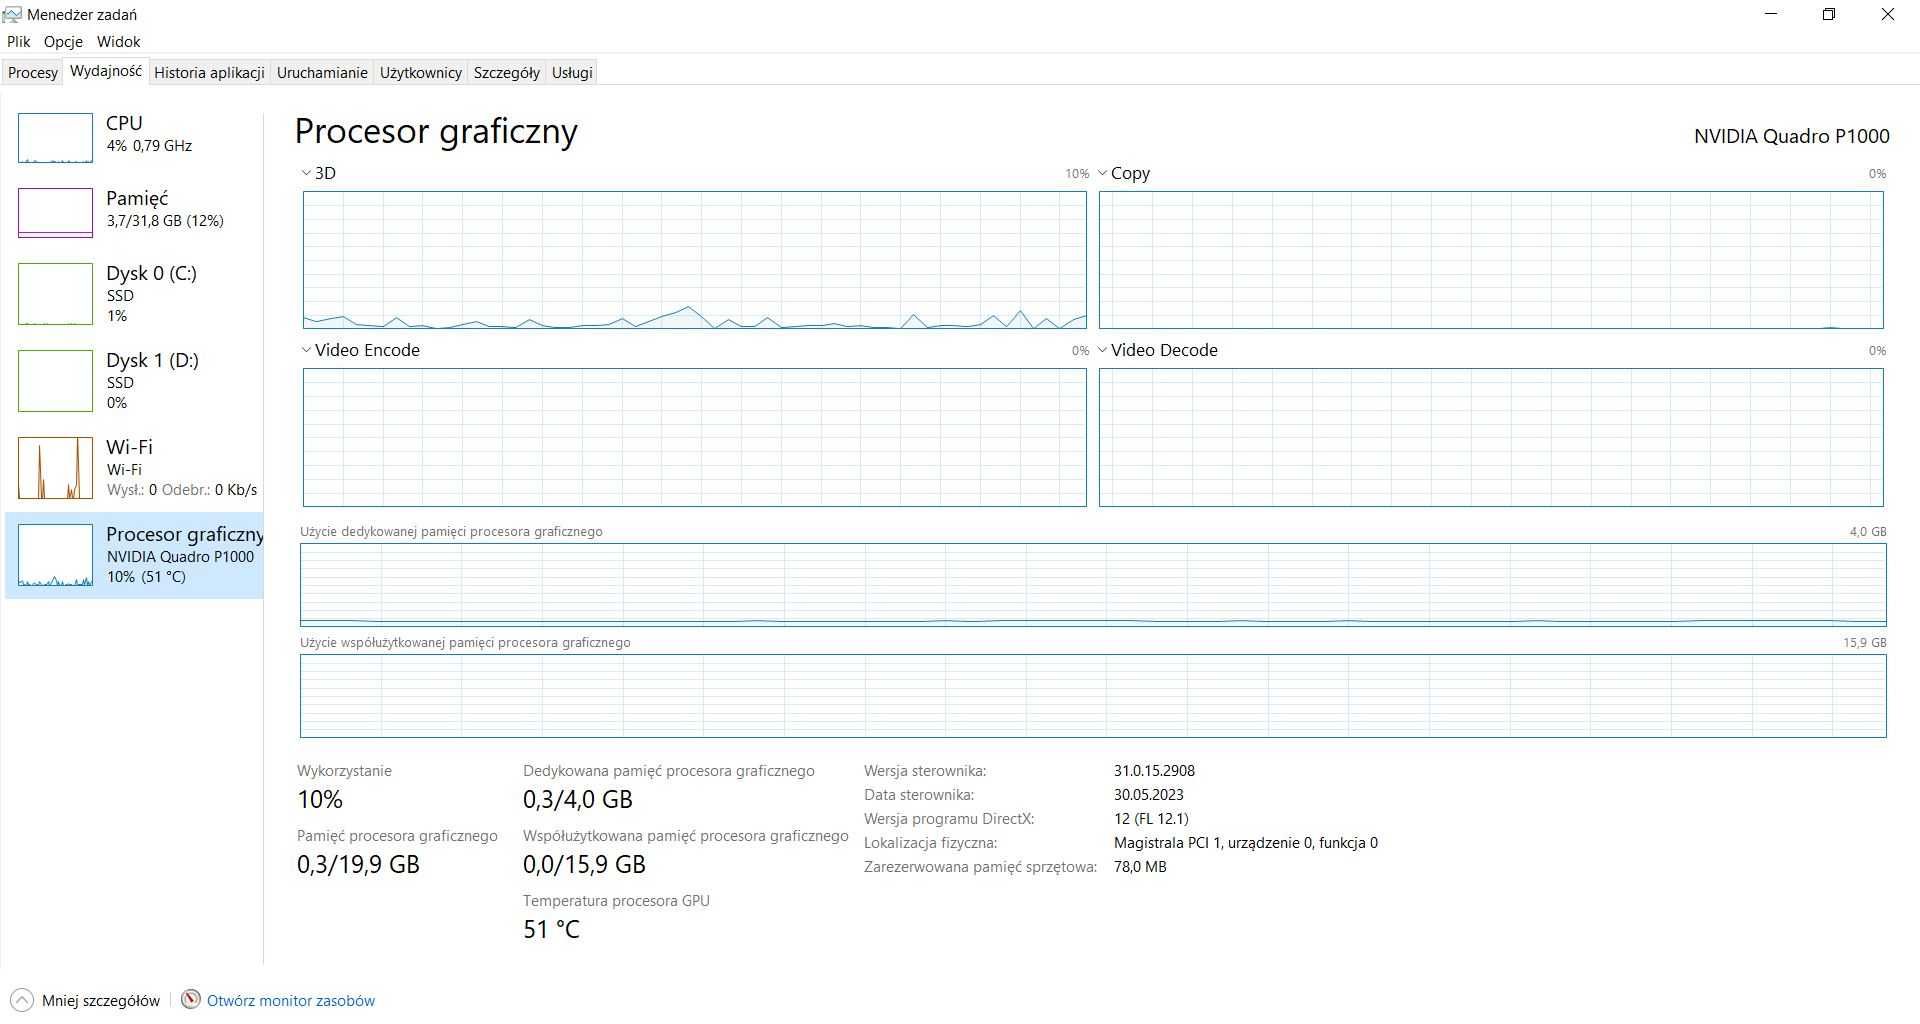Screen dimensions: 1920x1024
Task: Click the GPU mini graph thumbnail
Action: pyautogui.click(x=55, y=555)
